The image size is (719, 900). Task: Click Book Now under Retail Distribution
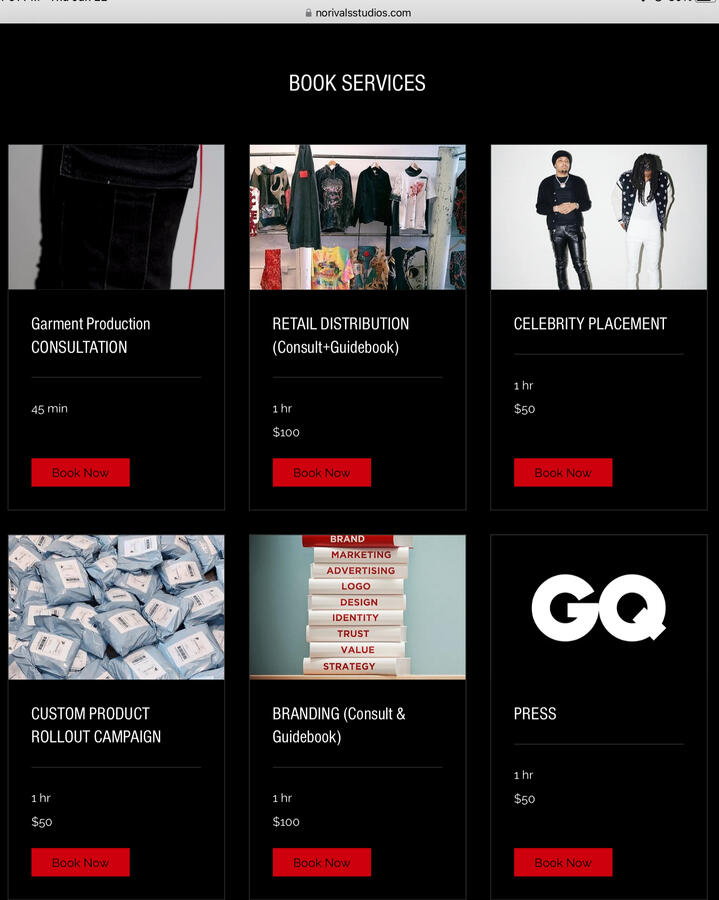coord(321,472)
